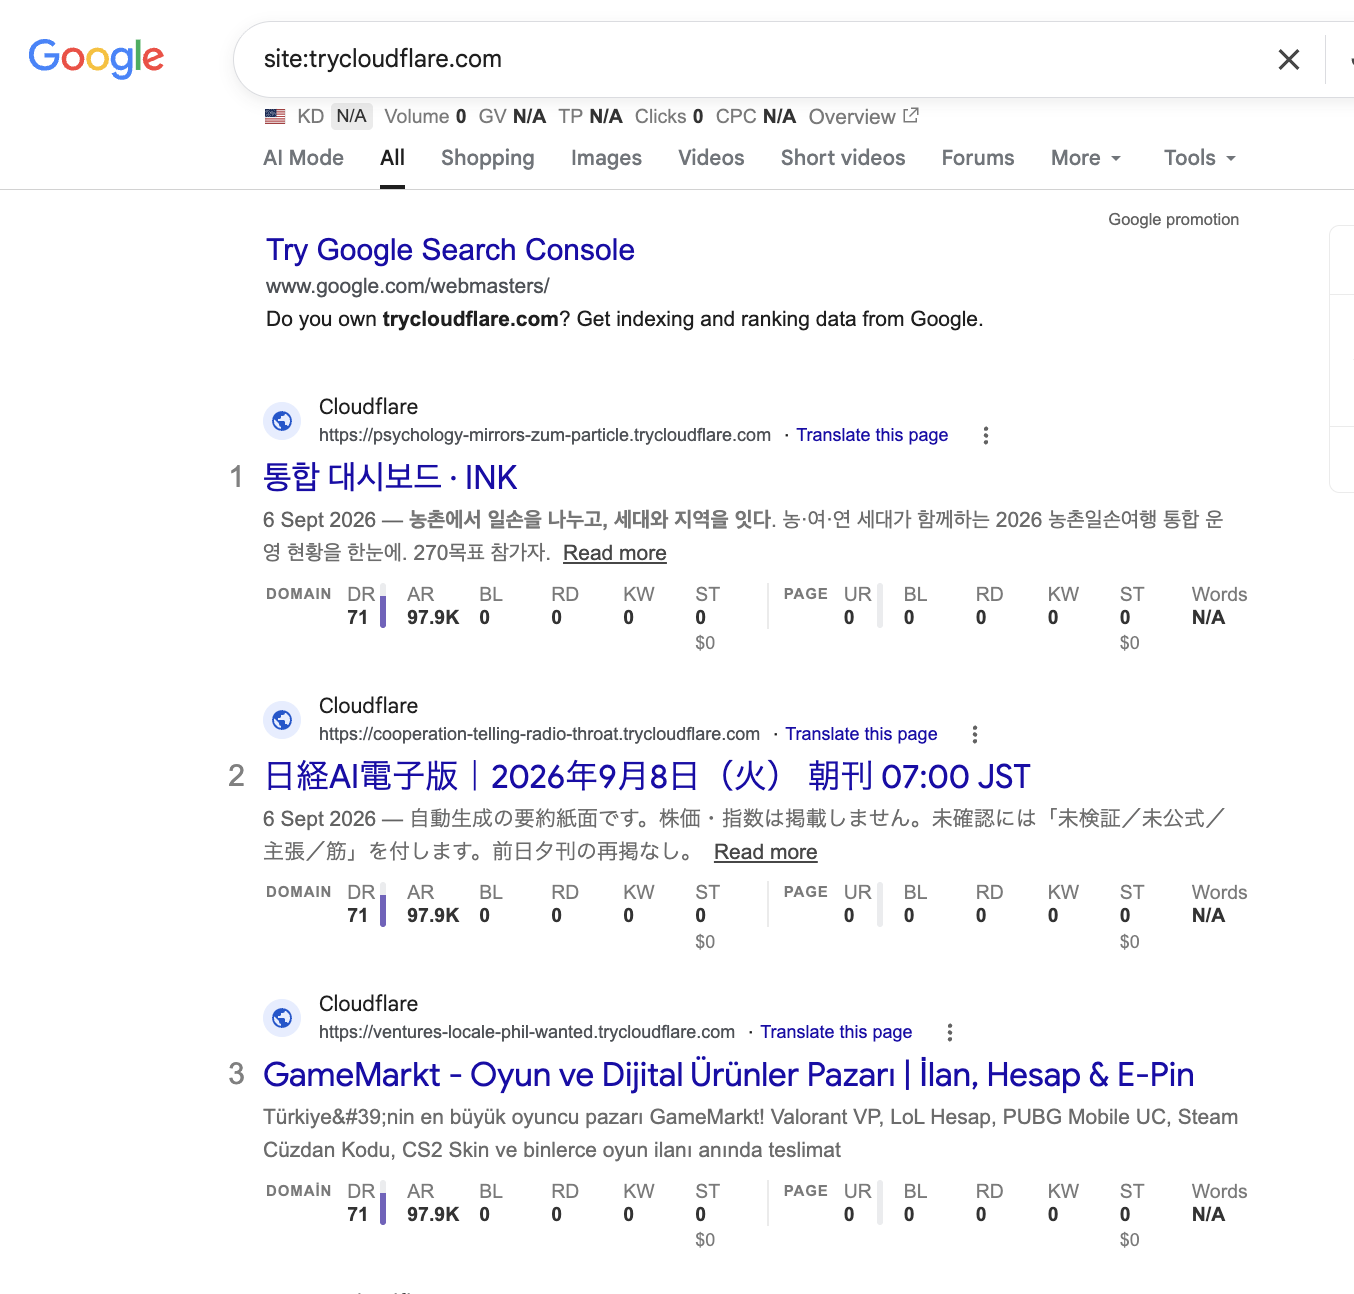Image resolution: width=1354 pixels, height=1294 pixels.
Task: Click the ventures-locale-phil-wanted.trycloudflare.com URL
Action: 527,1032
